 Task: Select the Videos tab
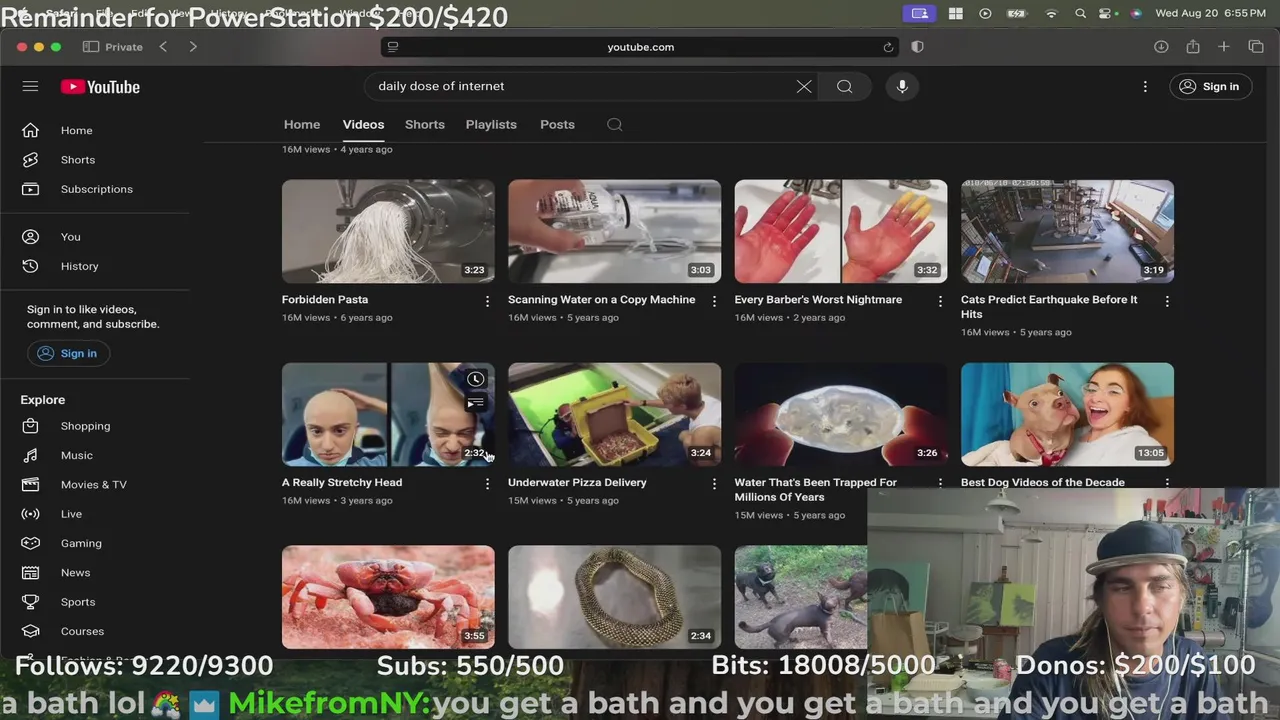[363, 125]
